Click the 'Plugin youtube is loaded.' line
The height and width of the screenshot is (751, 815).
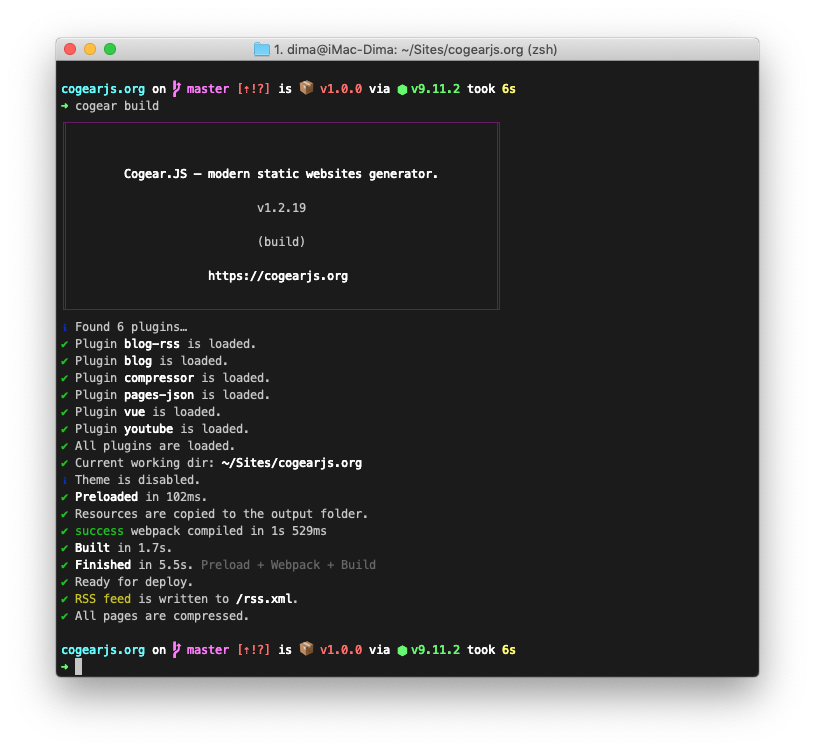[x=162, y=429]
